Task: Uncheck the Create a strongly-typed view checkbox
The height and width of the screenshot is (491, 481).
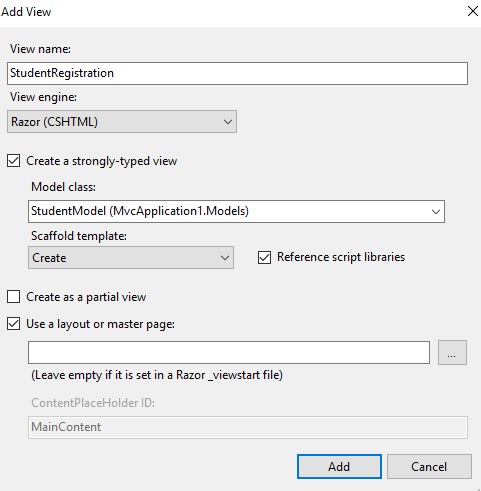Action: point(13,161)
